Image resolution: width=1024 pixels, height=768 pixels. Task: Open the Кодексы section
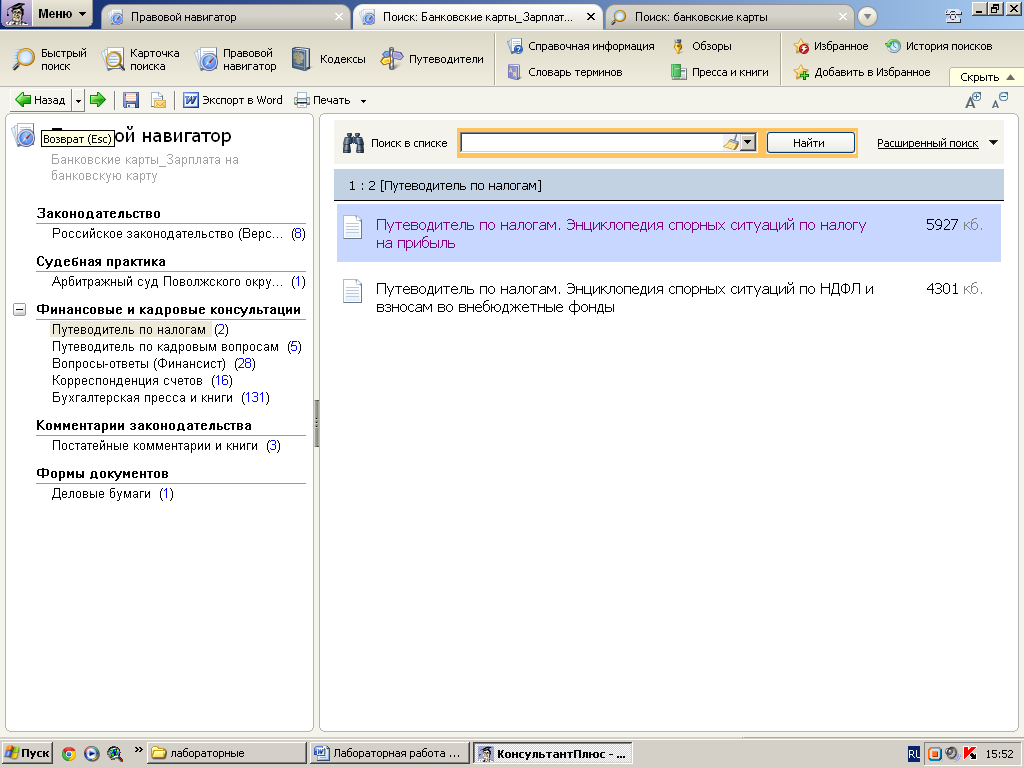pyautogui.click(x=328, y=59)
